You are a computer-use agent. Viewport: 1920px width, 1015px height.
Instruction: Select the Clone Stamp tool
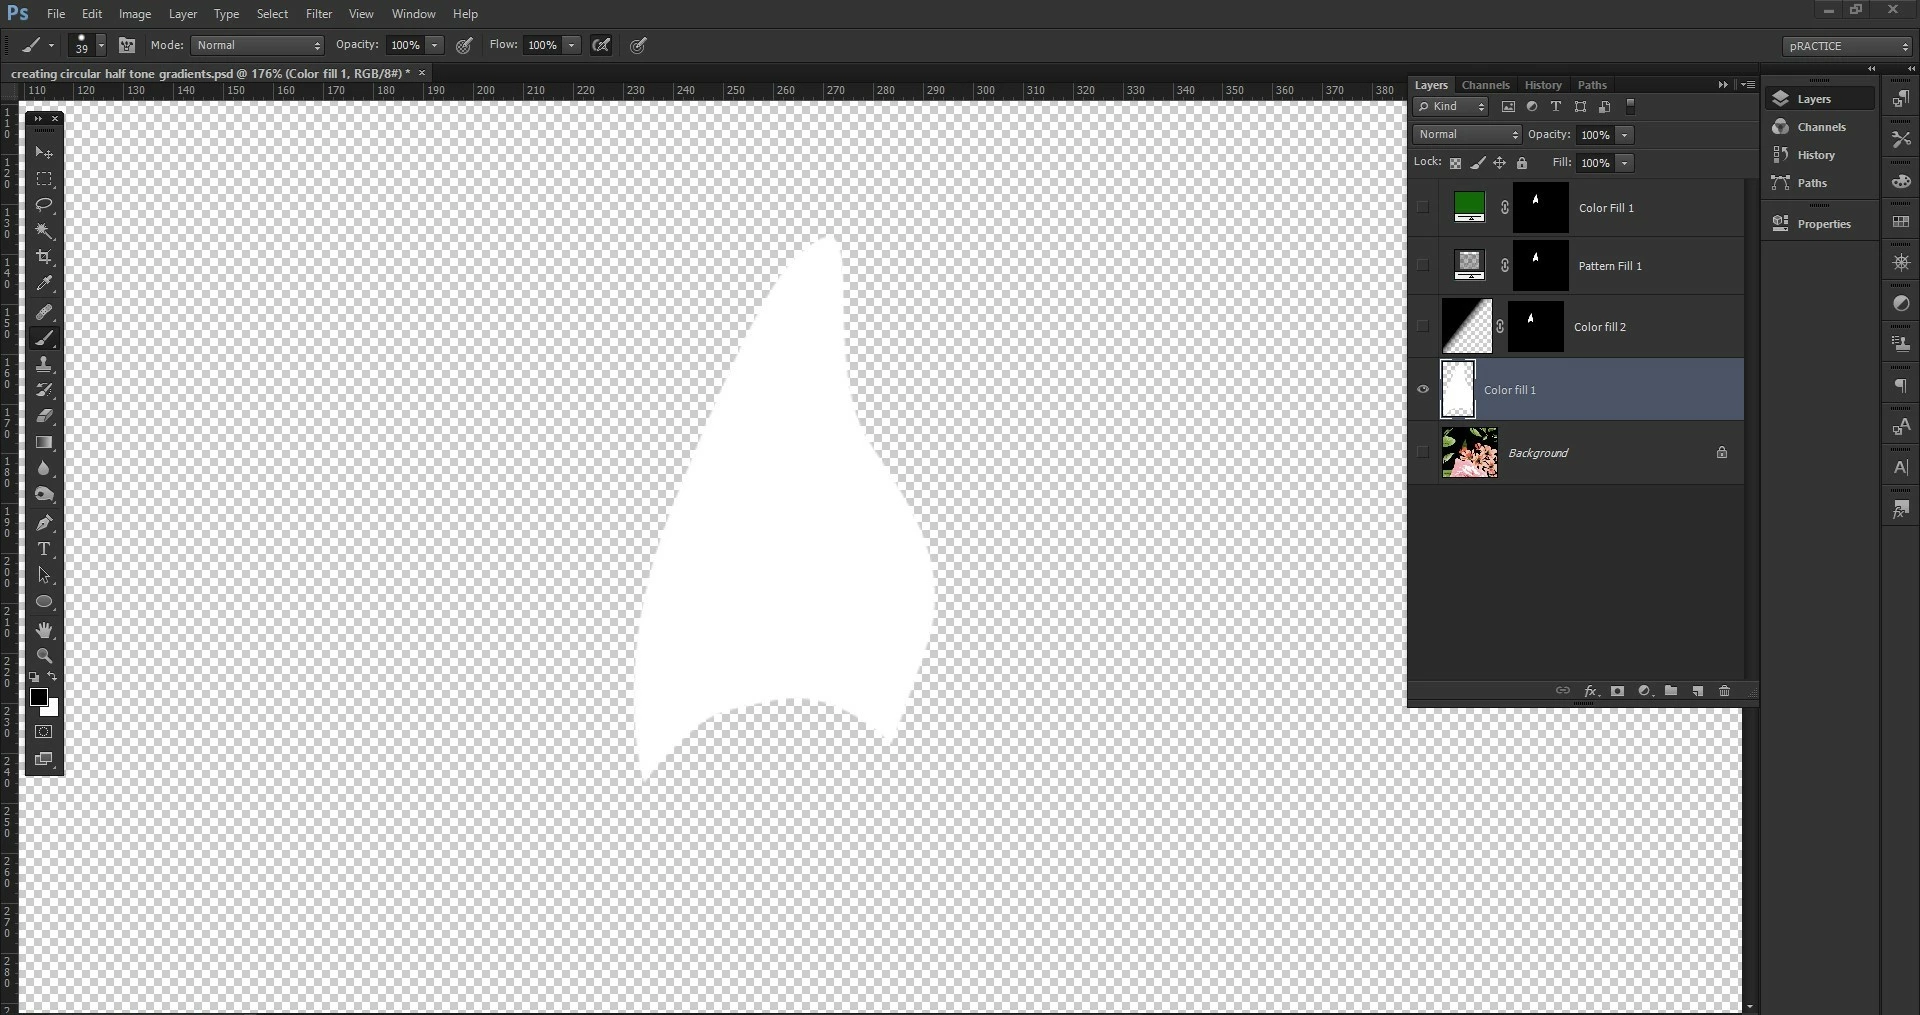(x=44, y=364)
